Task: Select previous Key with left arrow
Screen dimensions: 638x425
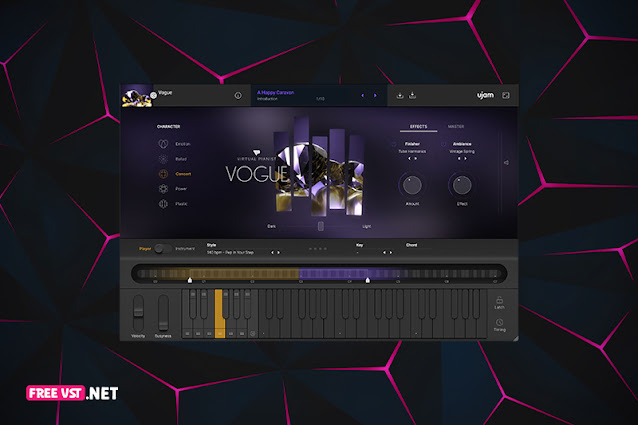Action: [x=384, y=253]
